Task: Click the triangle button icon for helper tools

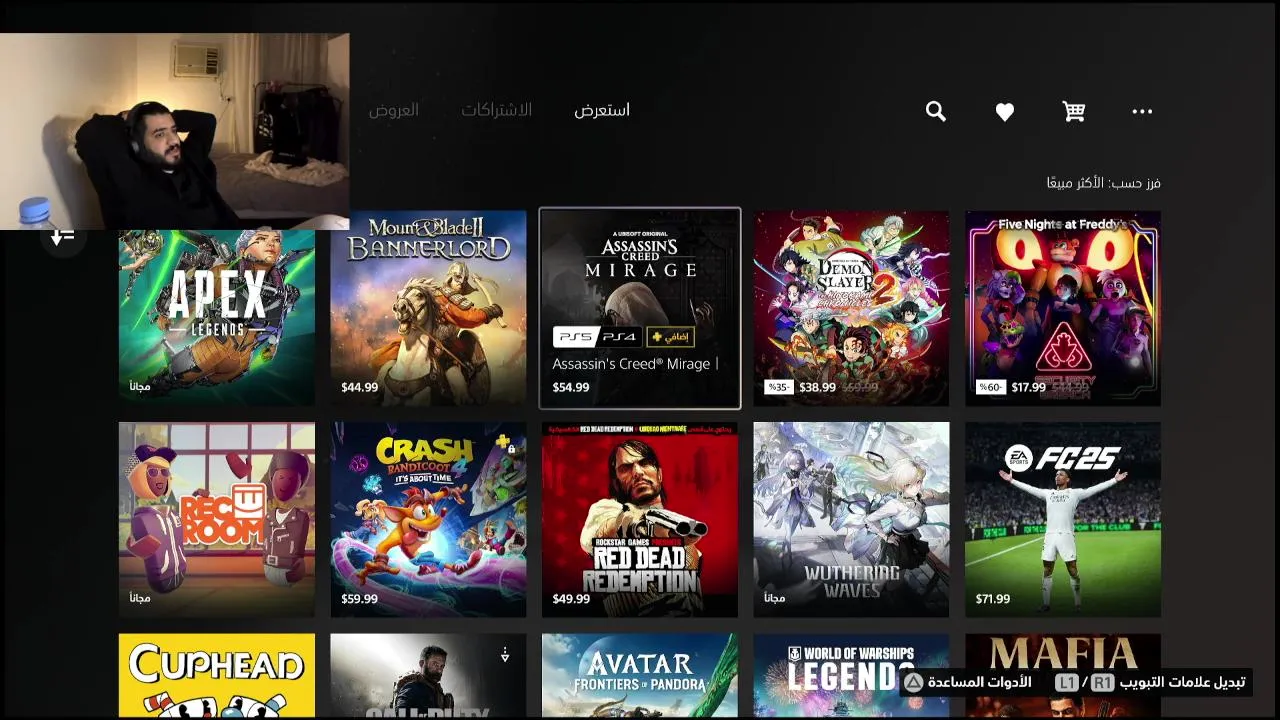Action: click(x=912, y=683)
